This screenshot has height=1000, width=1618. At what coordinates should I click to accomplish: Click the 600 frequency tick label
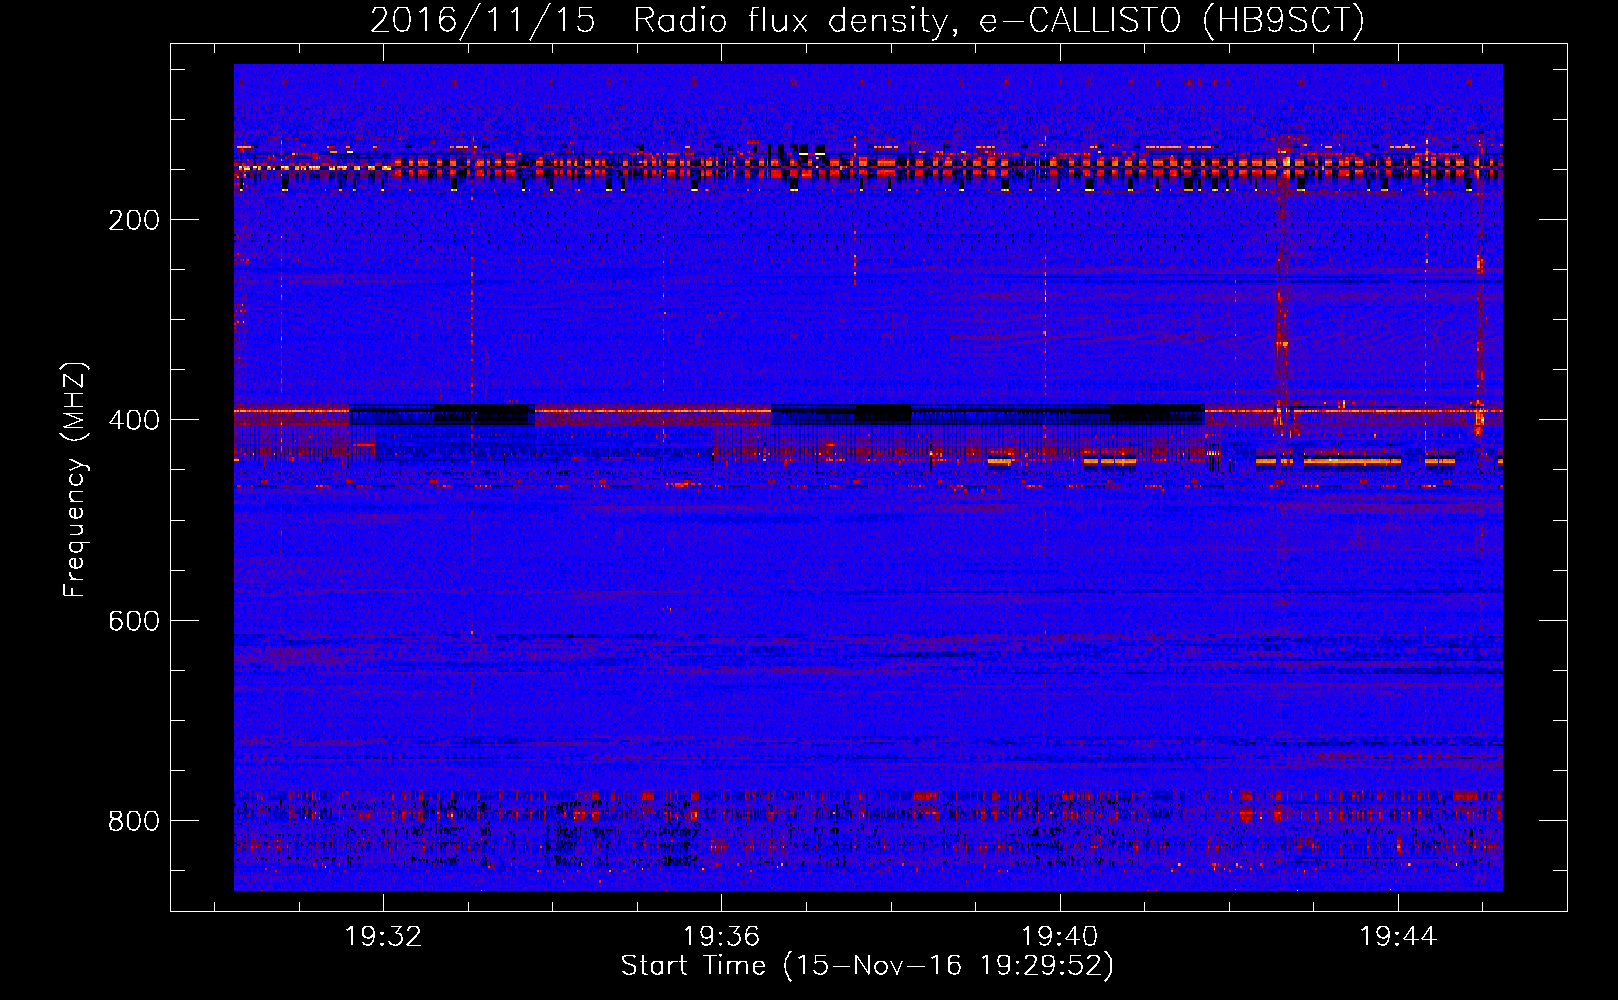[x=134, y=621]
